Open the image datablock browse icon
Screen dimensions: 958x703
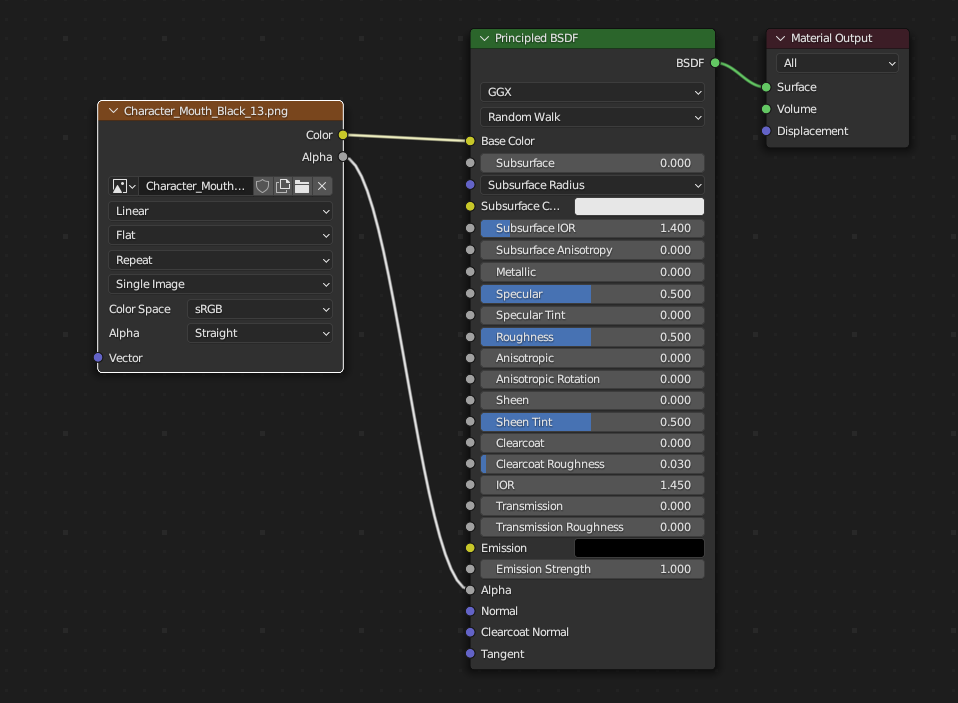(x=124, y=186)
